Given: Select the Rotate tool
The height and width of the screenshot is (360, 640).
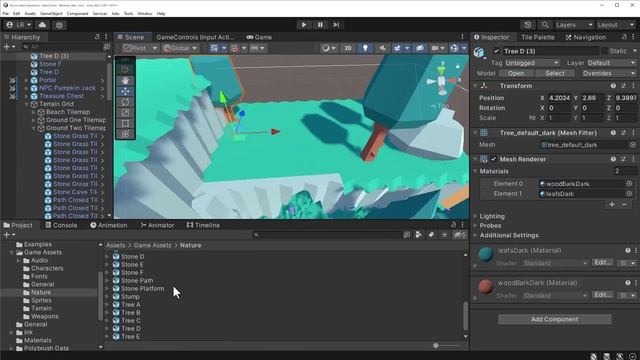Looking at the screenshot, I should tap(125, 102).
